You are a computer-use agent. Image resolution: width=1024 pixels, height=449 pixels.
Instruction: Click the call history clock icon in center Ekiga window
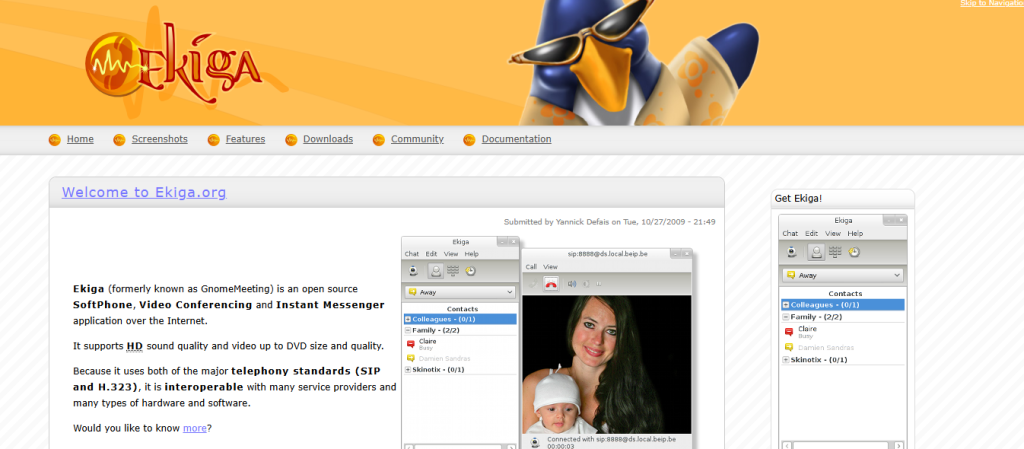click(470, 270)
